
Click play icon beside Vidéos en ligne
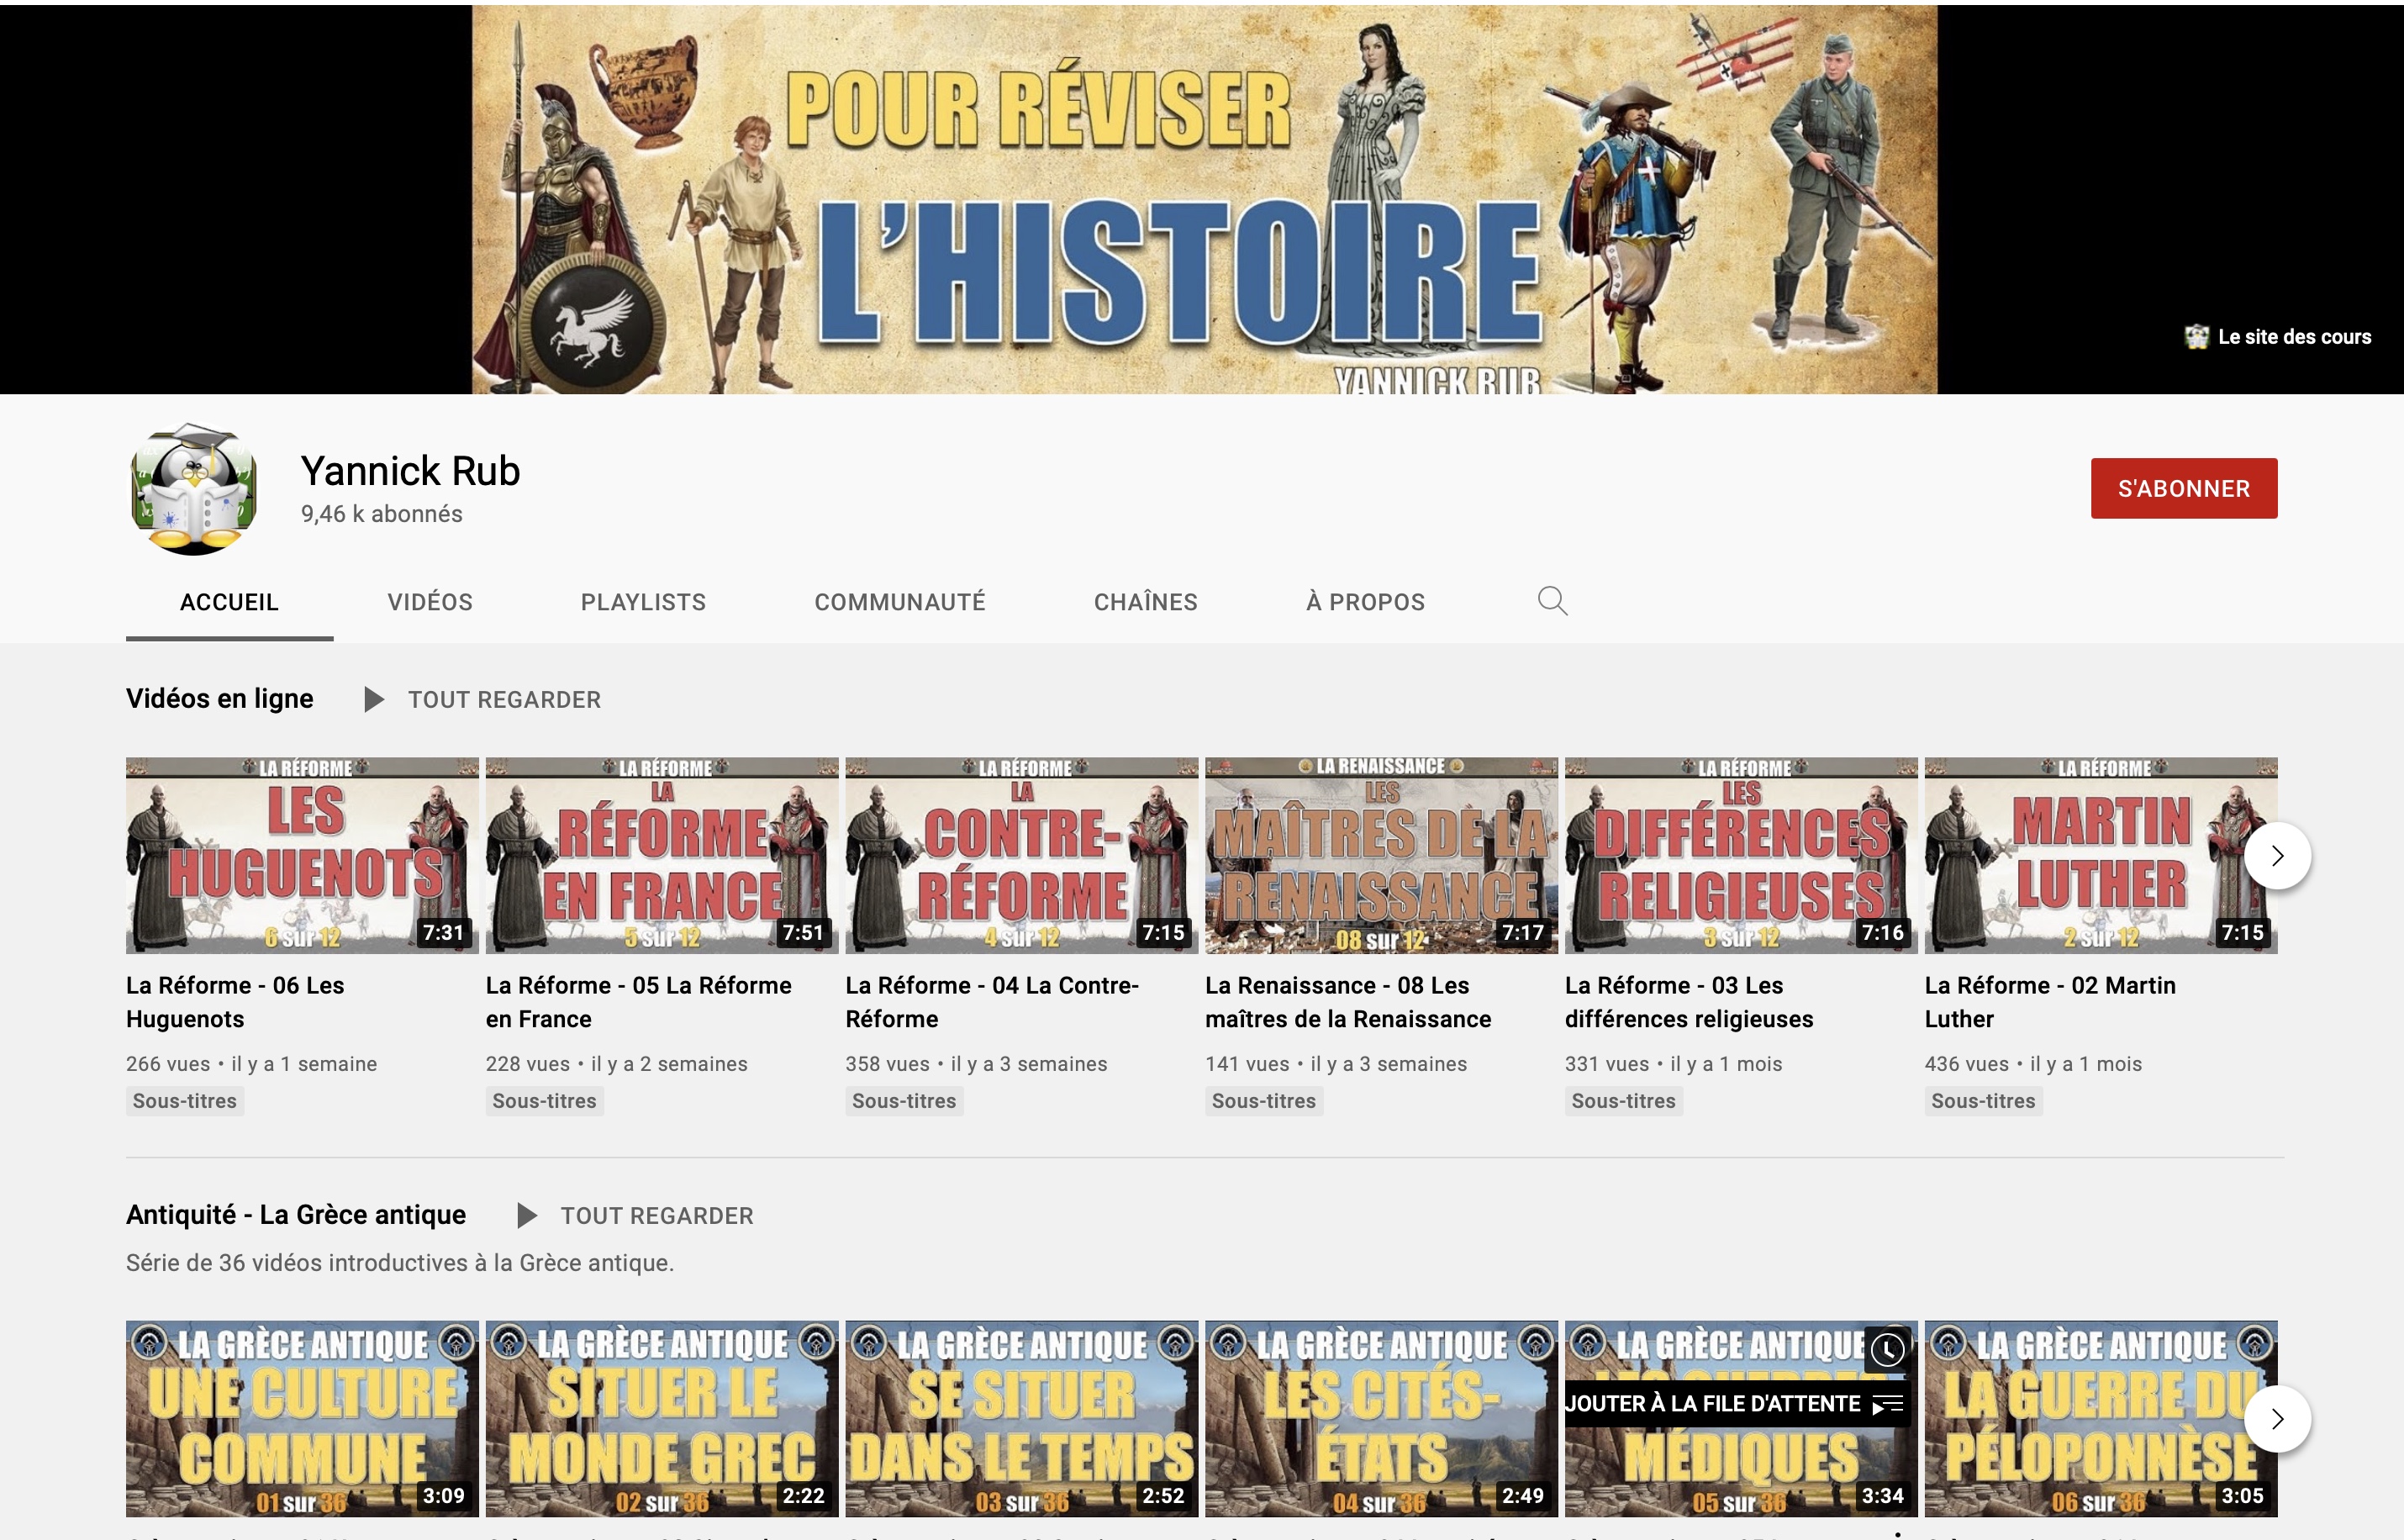(x=374, y=700)
